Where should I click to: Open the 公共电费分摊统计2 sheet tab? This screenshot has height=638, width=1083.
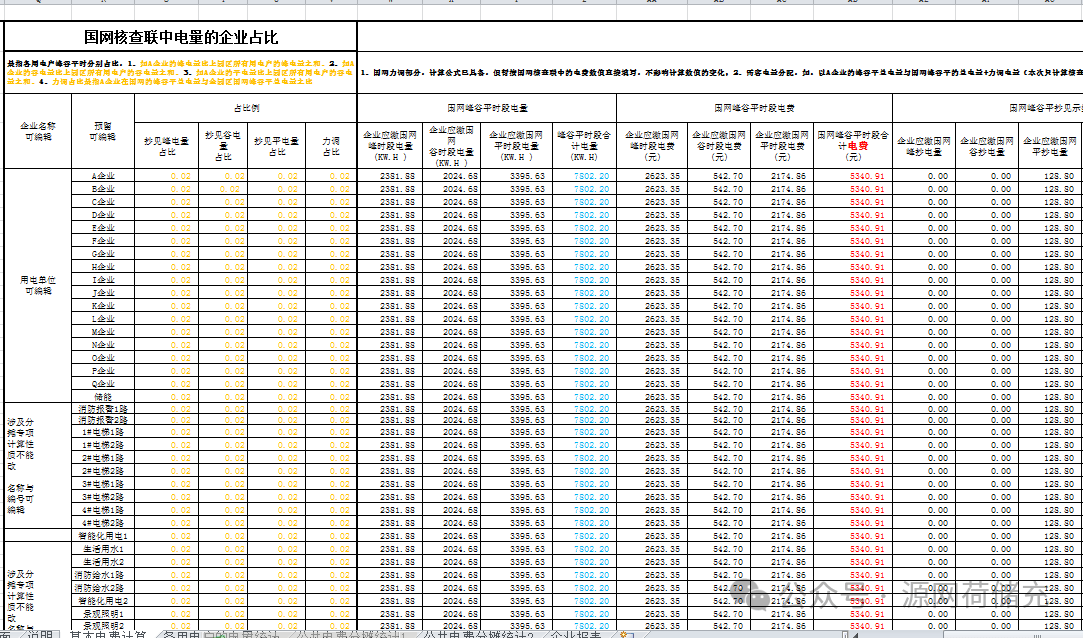tap(476, 634)
